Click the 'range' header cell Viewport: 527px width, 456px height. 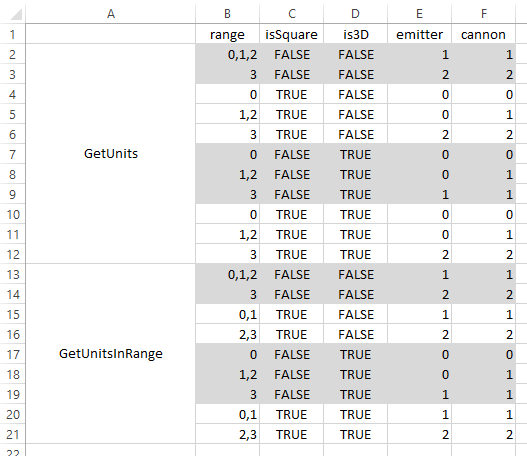click(x=227, y=34)
